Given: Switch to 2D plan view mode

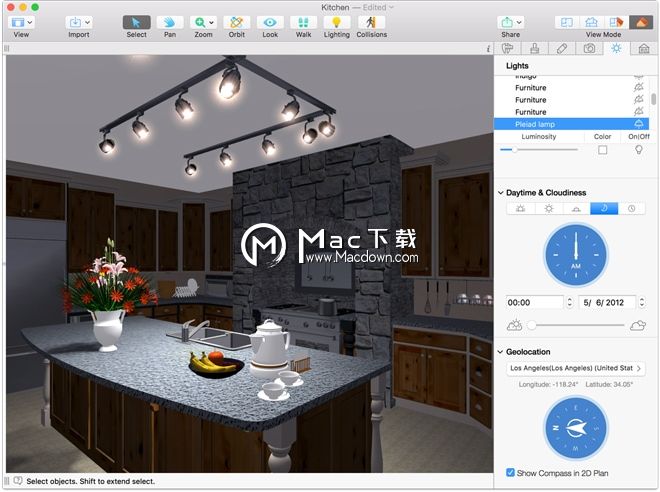Looking at the screenshot, I should coord(567,22).
